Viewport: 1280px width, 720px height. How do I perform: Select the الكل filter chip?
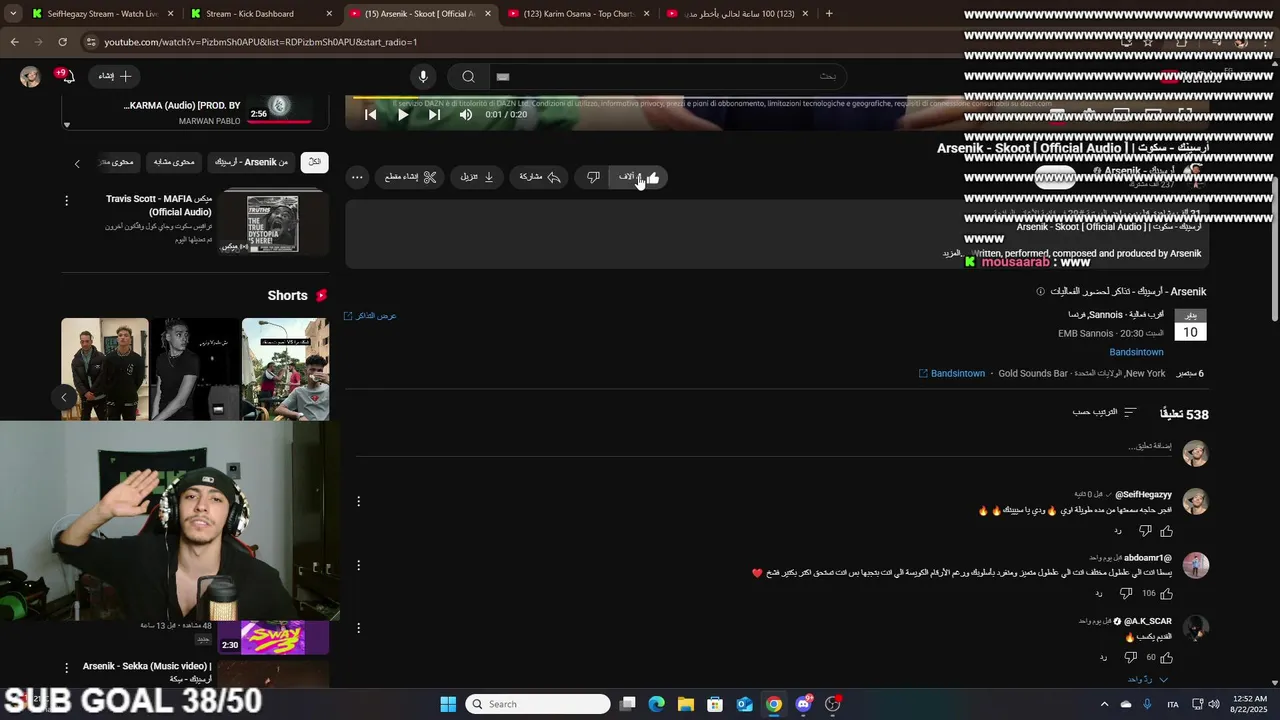315,162
